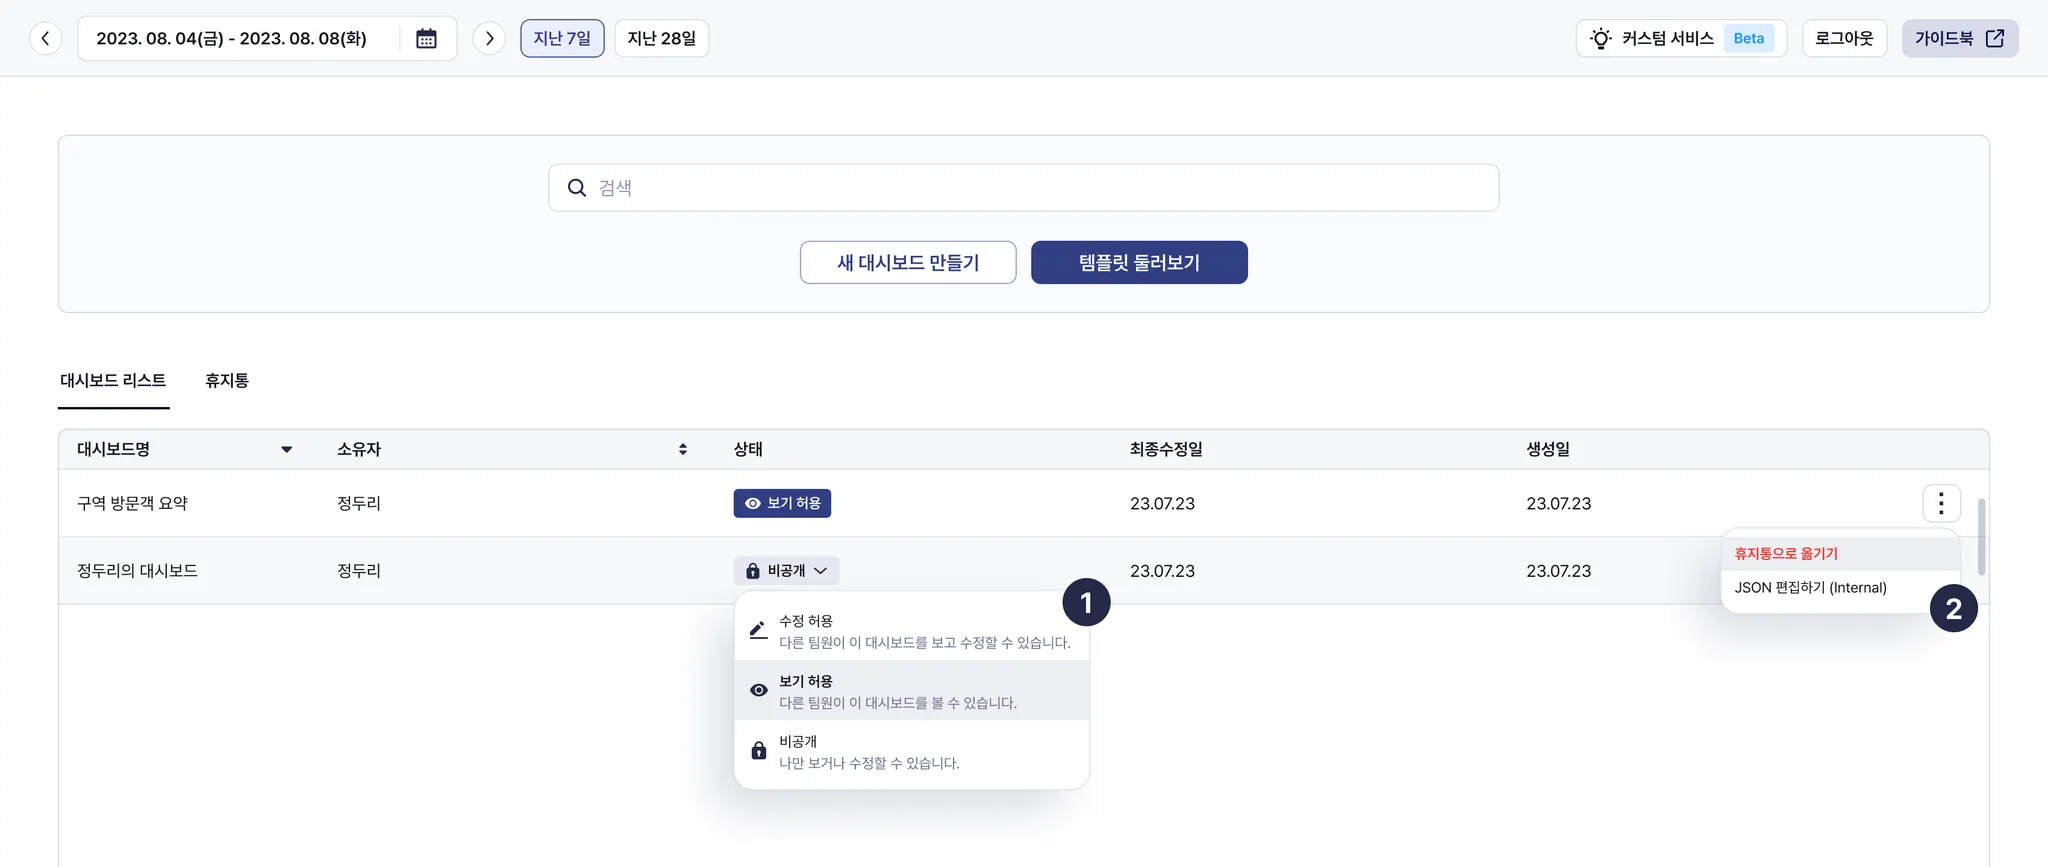The height and width of the screenshot is (867, 2048).
Task: Click the custom service lightbulb icon
Action: coord(1601,39)
